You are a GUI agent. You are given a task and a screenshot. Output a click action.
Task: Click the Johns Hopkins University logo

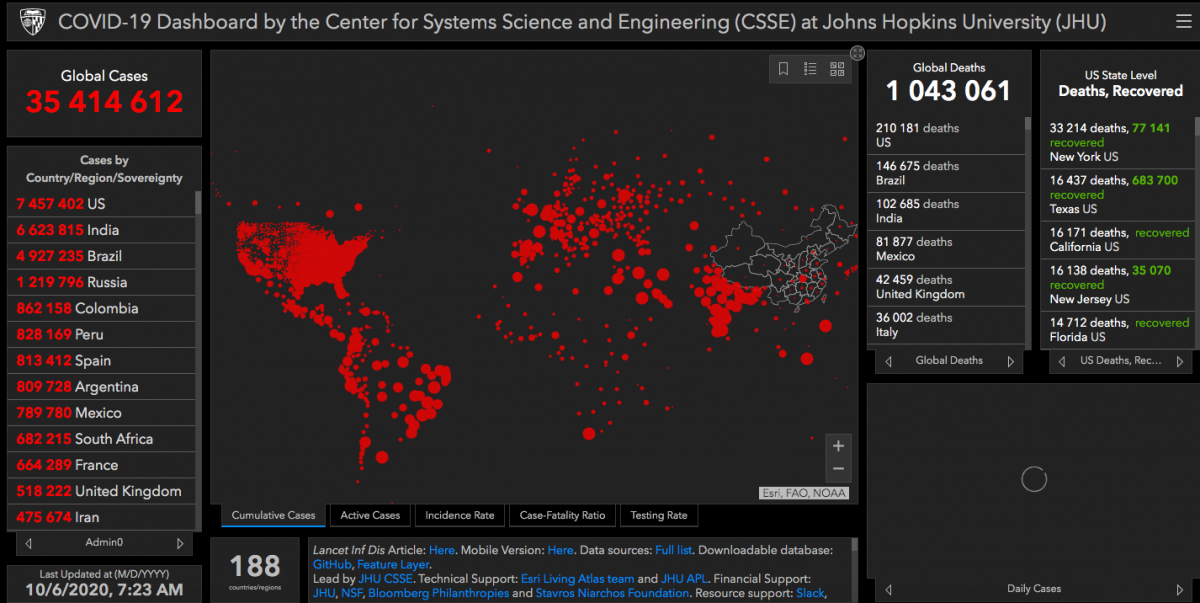tap(34, 21)
